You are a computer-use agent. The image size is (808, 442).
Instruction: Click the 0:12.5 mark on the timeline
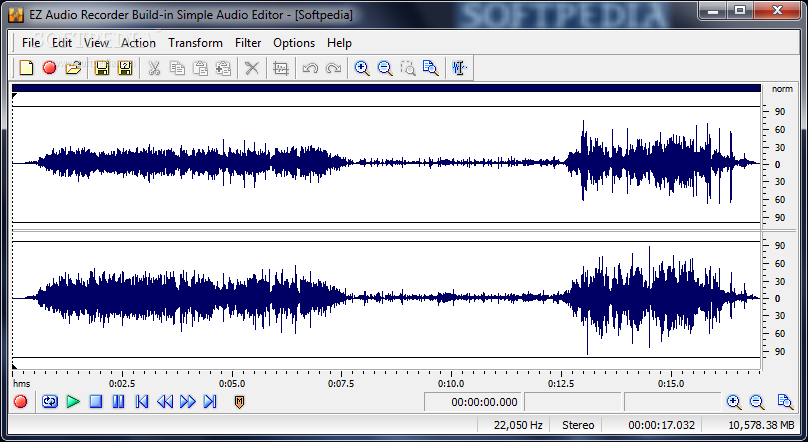pyautogui.click(x=561, y=383)
